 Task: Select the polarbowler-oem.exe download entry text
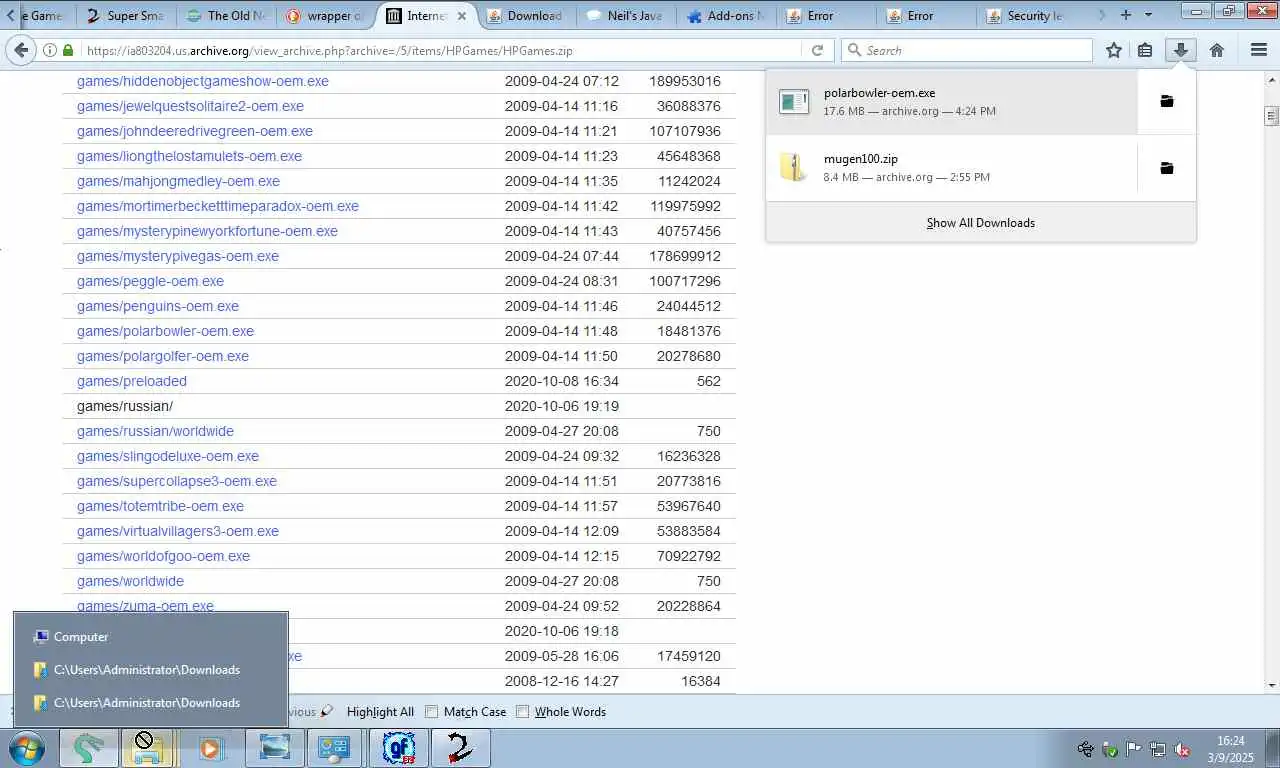coord(879,93)
